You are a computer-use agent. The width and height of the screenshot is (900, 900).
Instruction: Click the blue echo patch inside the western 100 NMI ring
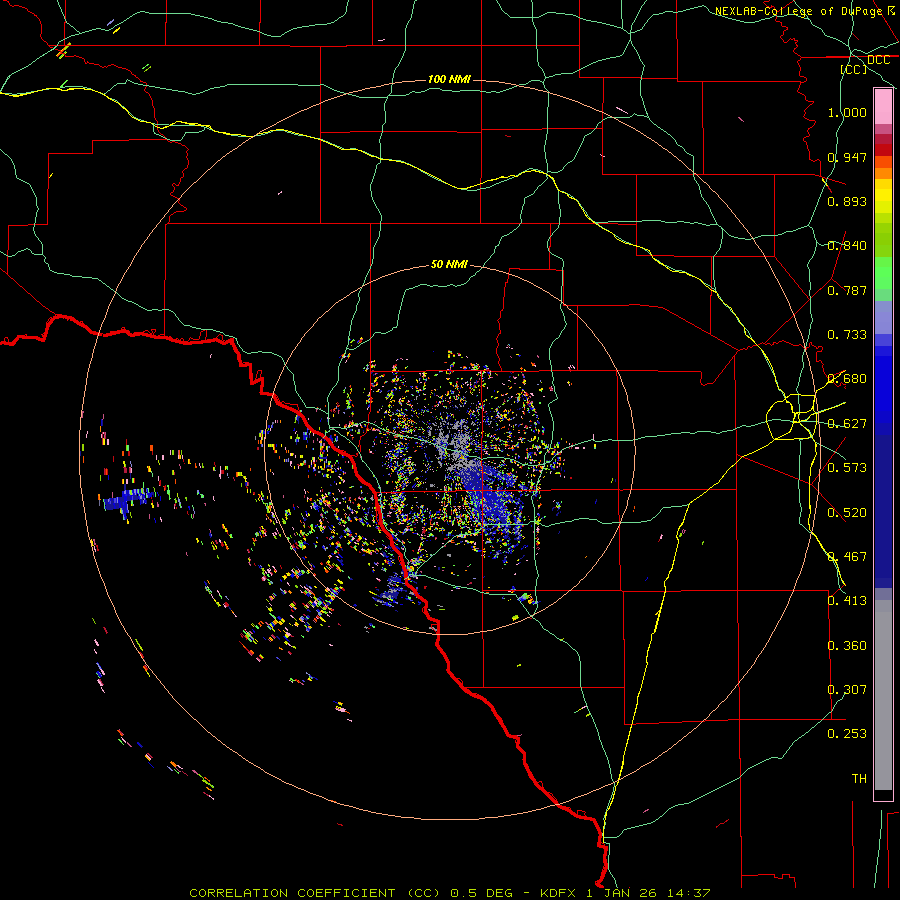(127, 501)
